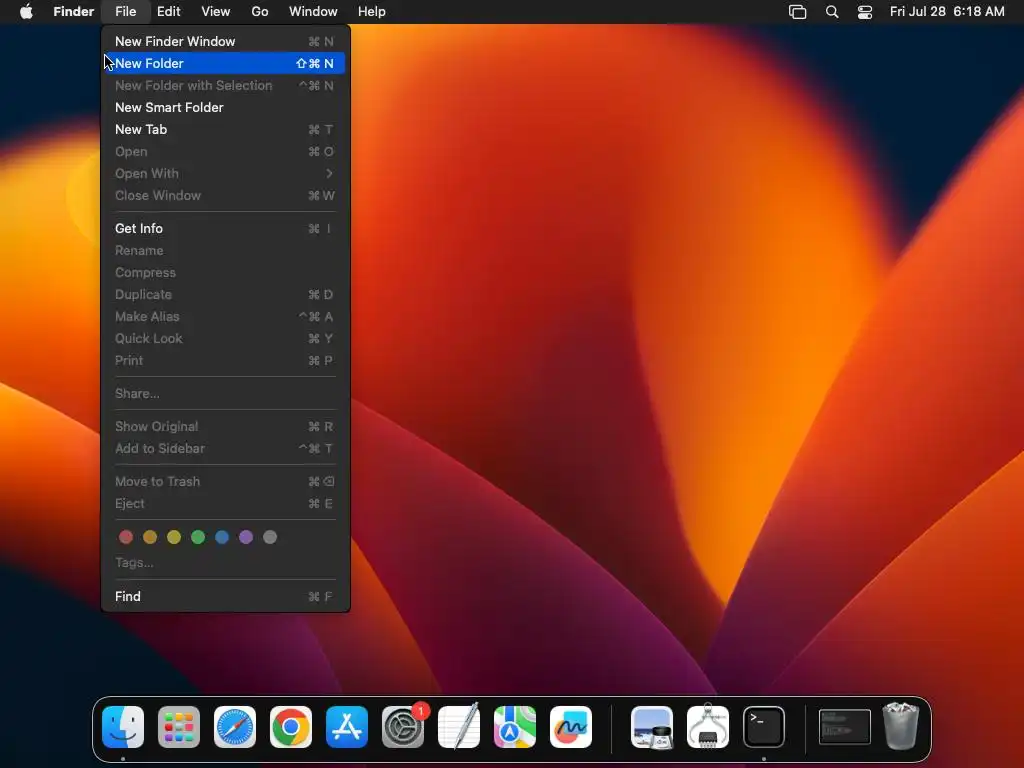This screenshot has height=768, width=1024.
Task: Open the View menu
Action: pos(216,12)
